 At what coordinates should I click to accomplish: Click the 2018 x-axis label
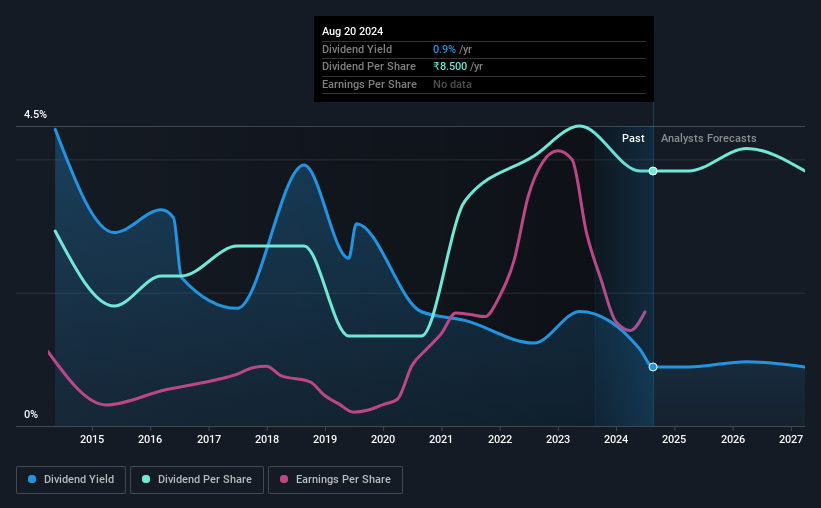click(267, 439)
